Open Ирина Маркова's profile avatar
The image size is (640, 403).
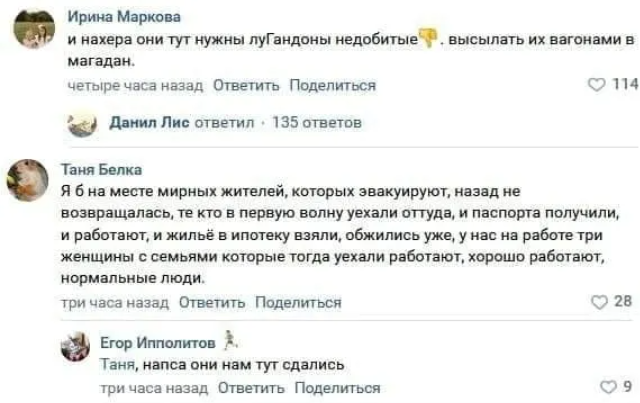coord(33,29)
